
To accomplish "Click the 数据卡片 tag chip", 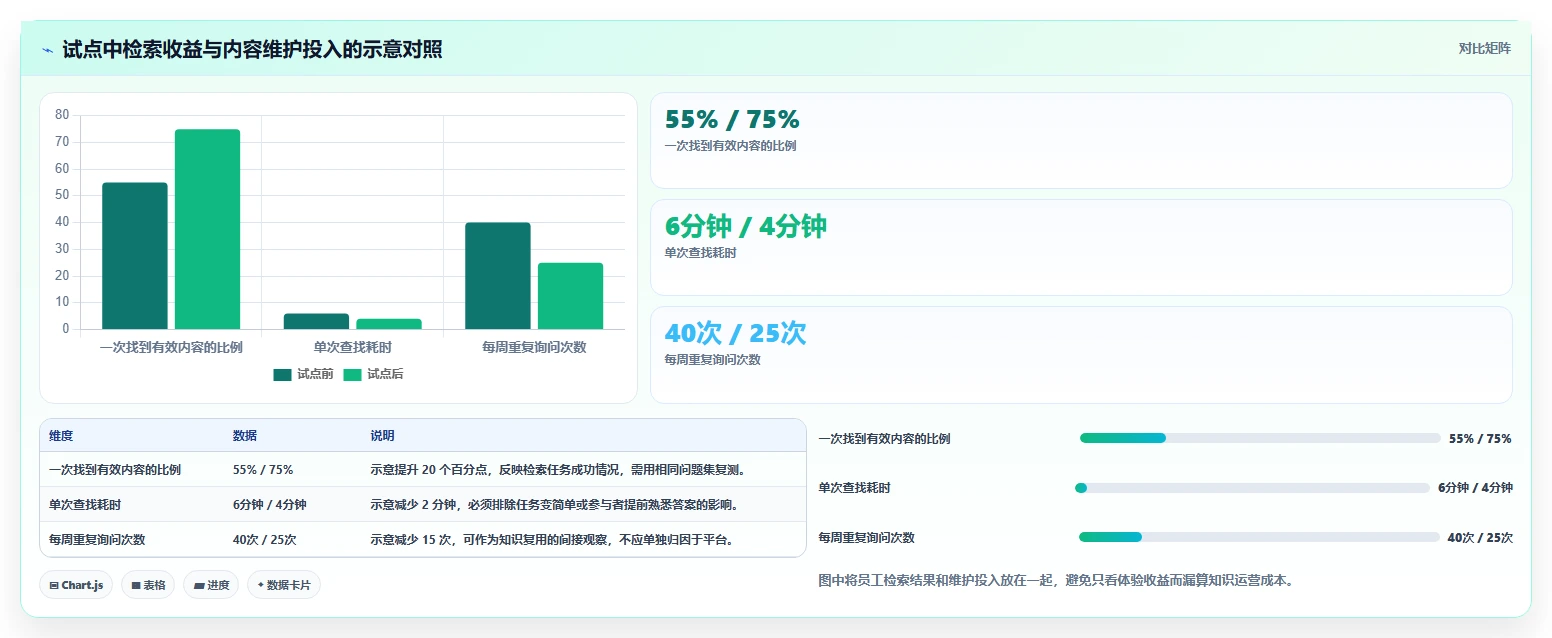I will pyautogui.click(x=284, y=585).
